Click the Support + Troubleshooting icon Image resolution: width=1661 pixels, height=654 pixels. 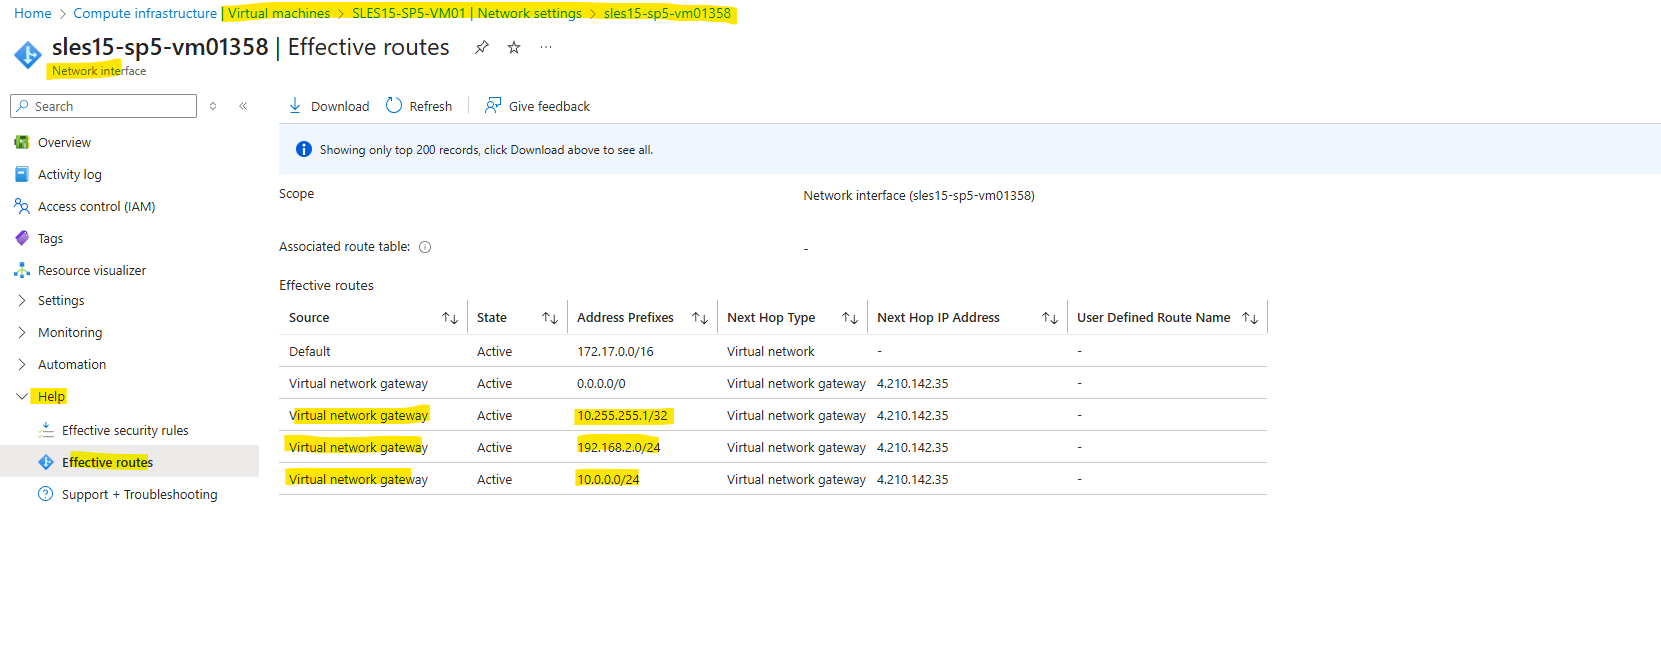pyautogui.click(x=46, y=494)
